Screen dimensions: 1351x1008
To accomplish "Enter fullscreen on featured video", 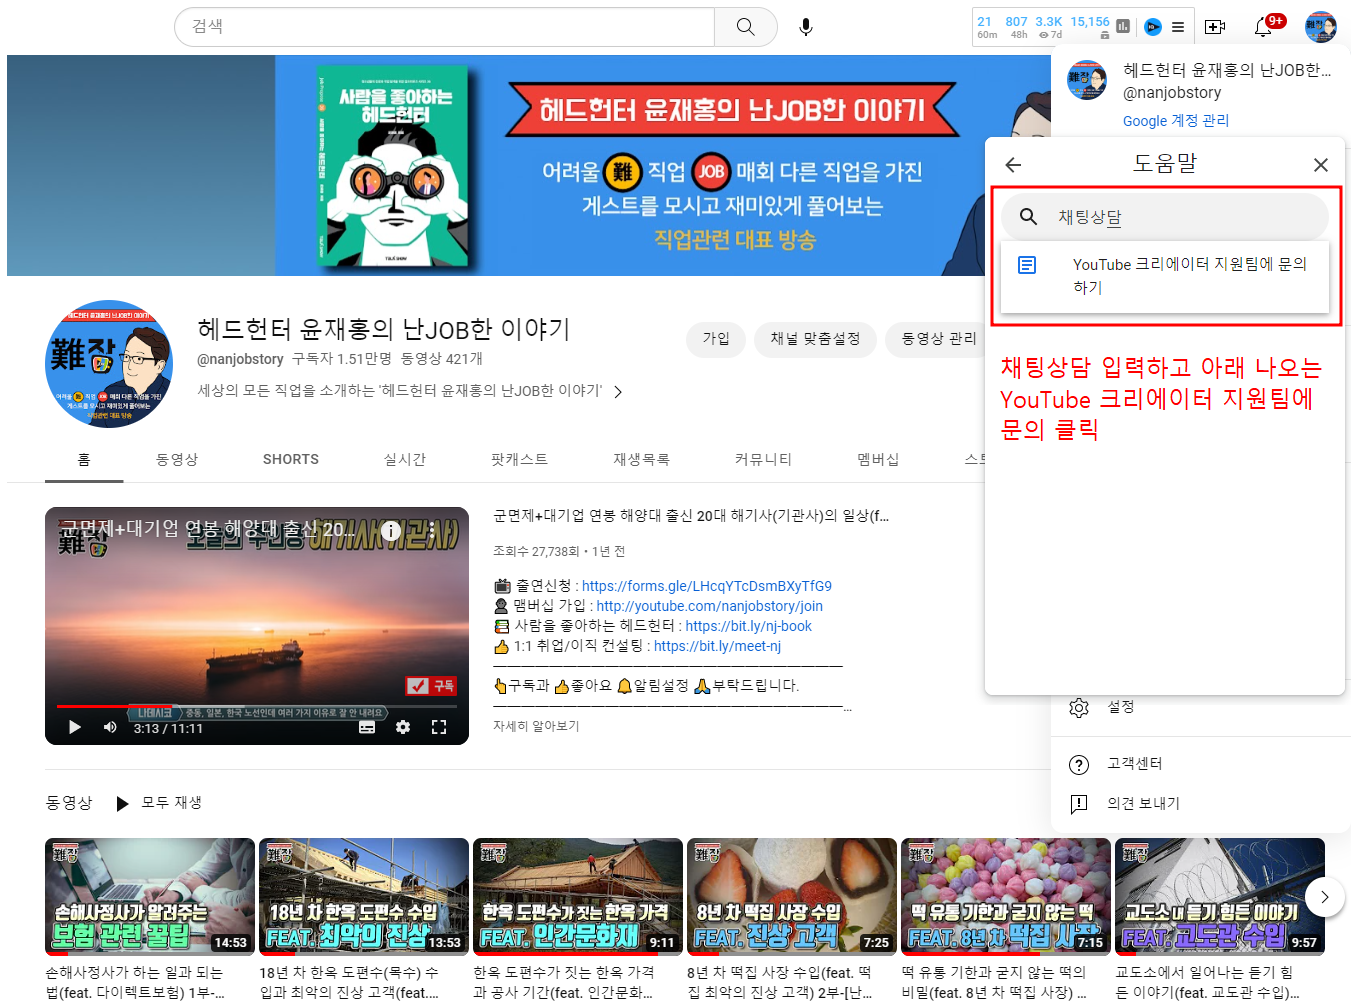I will pos(439,727).
